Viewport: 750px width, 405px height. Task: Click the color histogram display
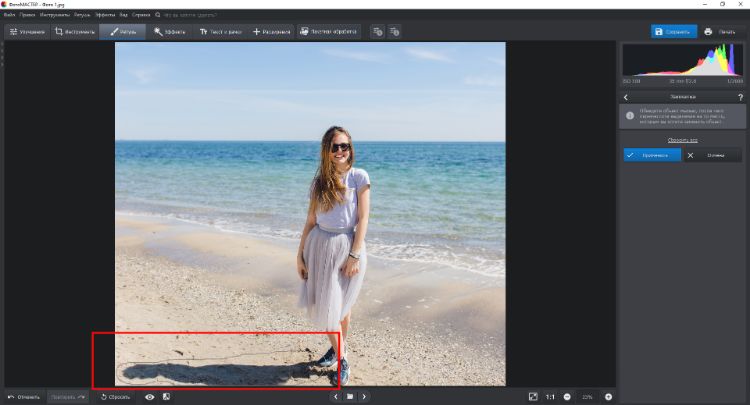683,60
